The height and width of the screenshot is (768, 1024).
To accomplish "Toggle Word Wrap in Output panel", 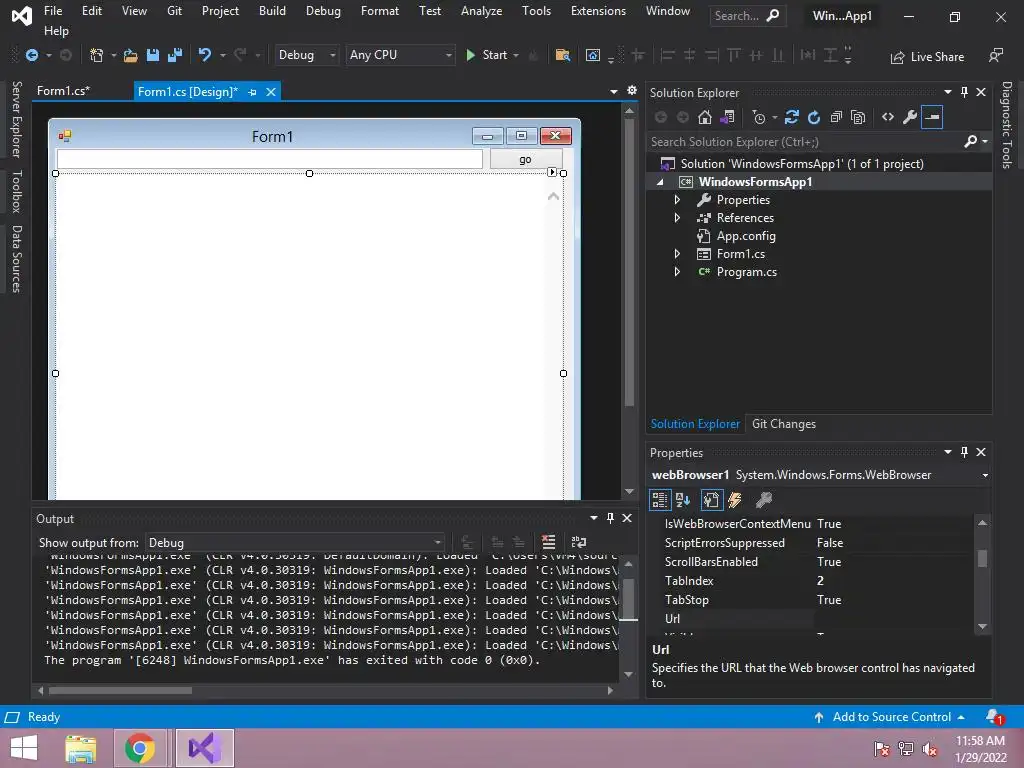I will (579, 542).
